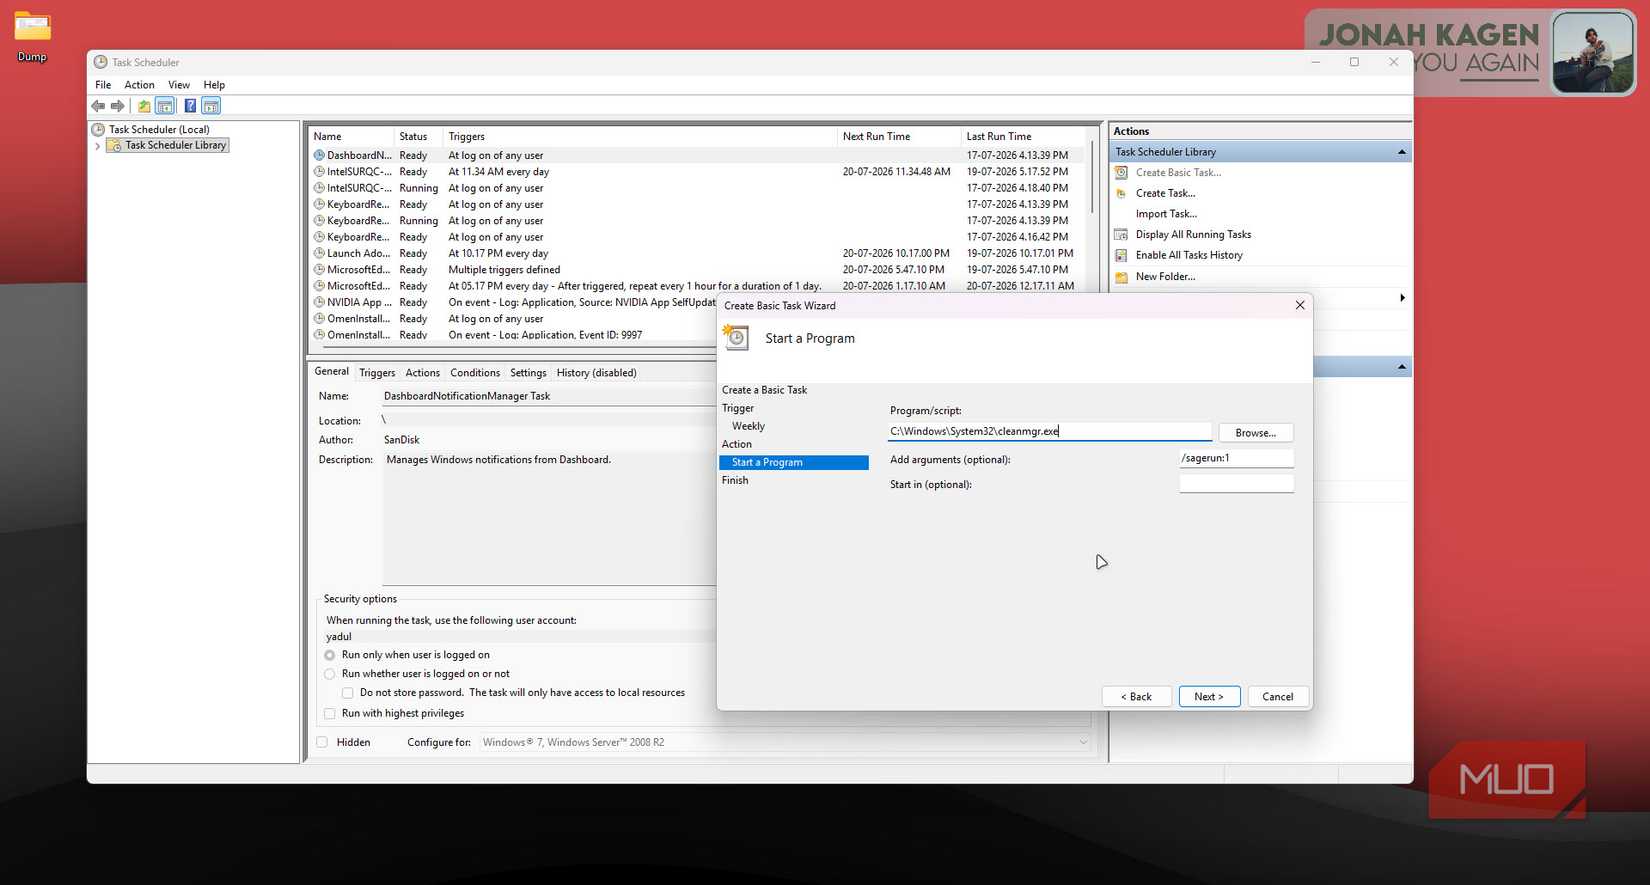1650x885 pixels.
Task: Enable Run with highest privileges
Action: [x=330, y=714]
